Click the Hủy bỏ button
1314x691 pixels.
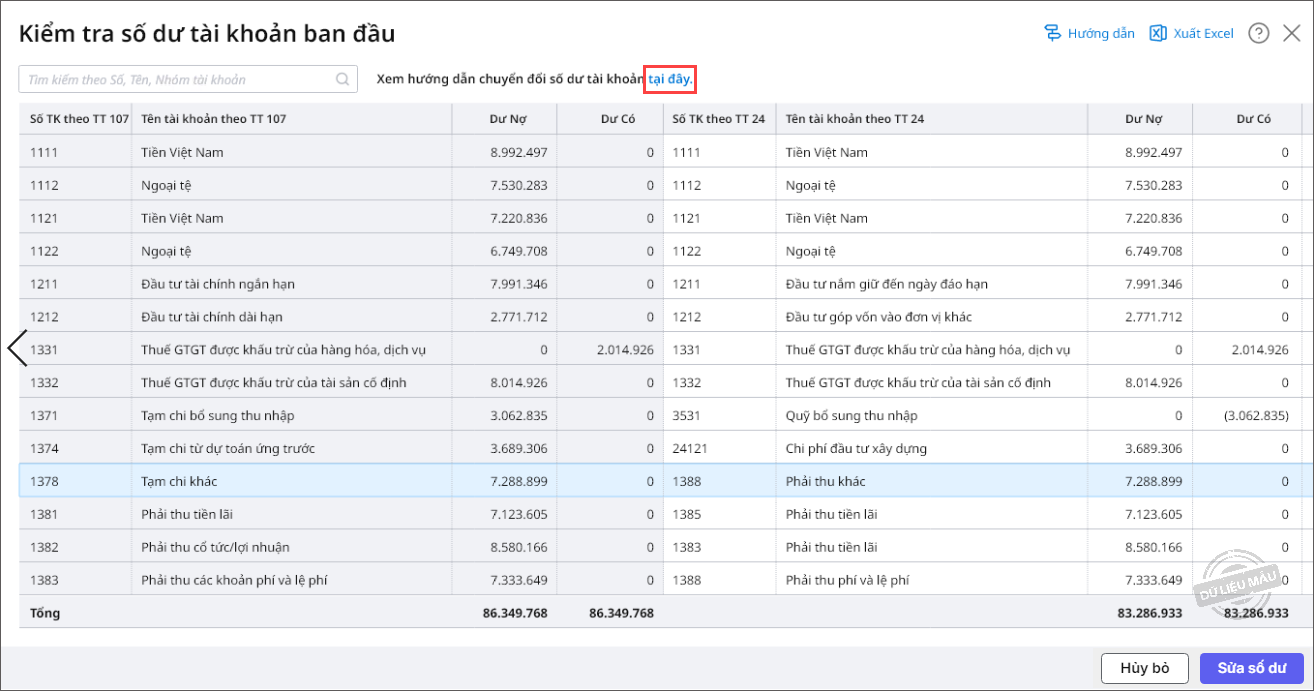(x=1145, y=667)
